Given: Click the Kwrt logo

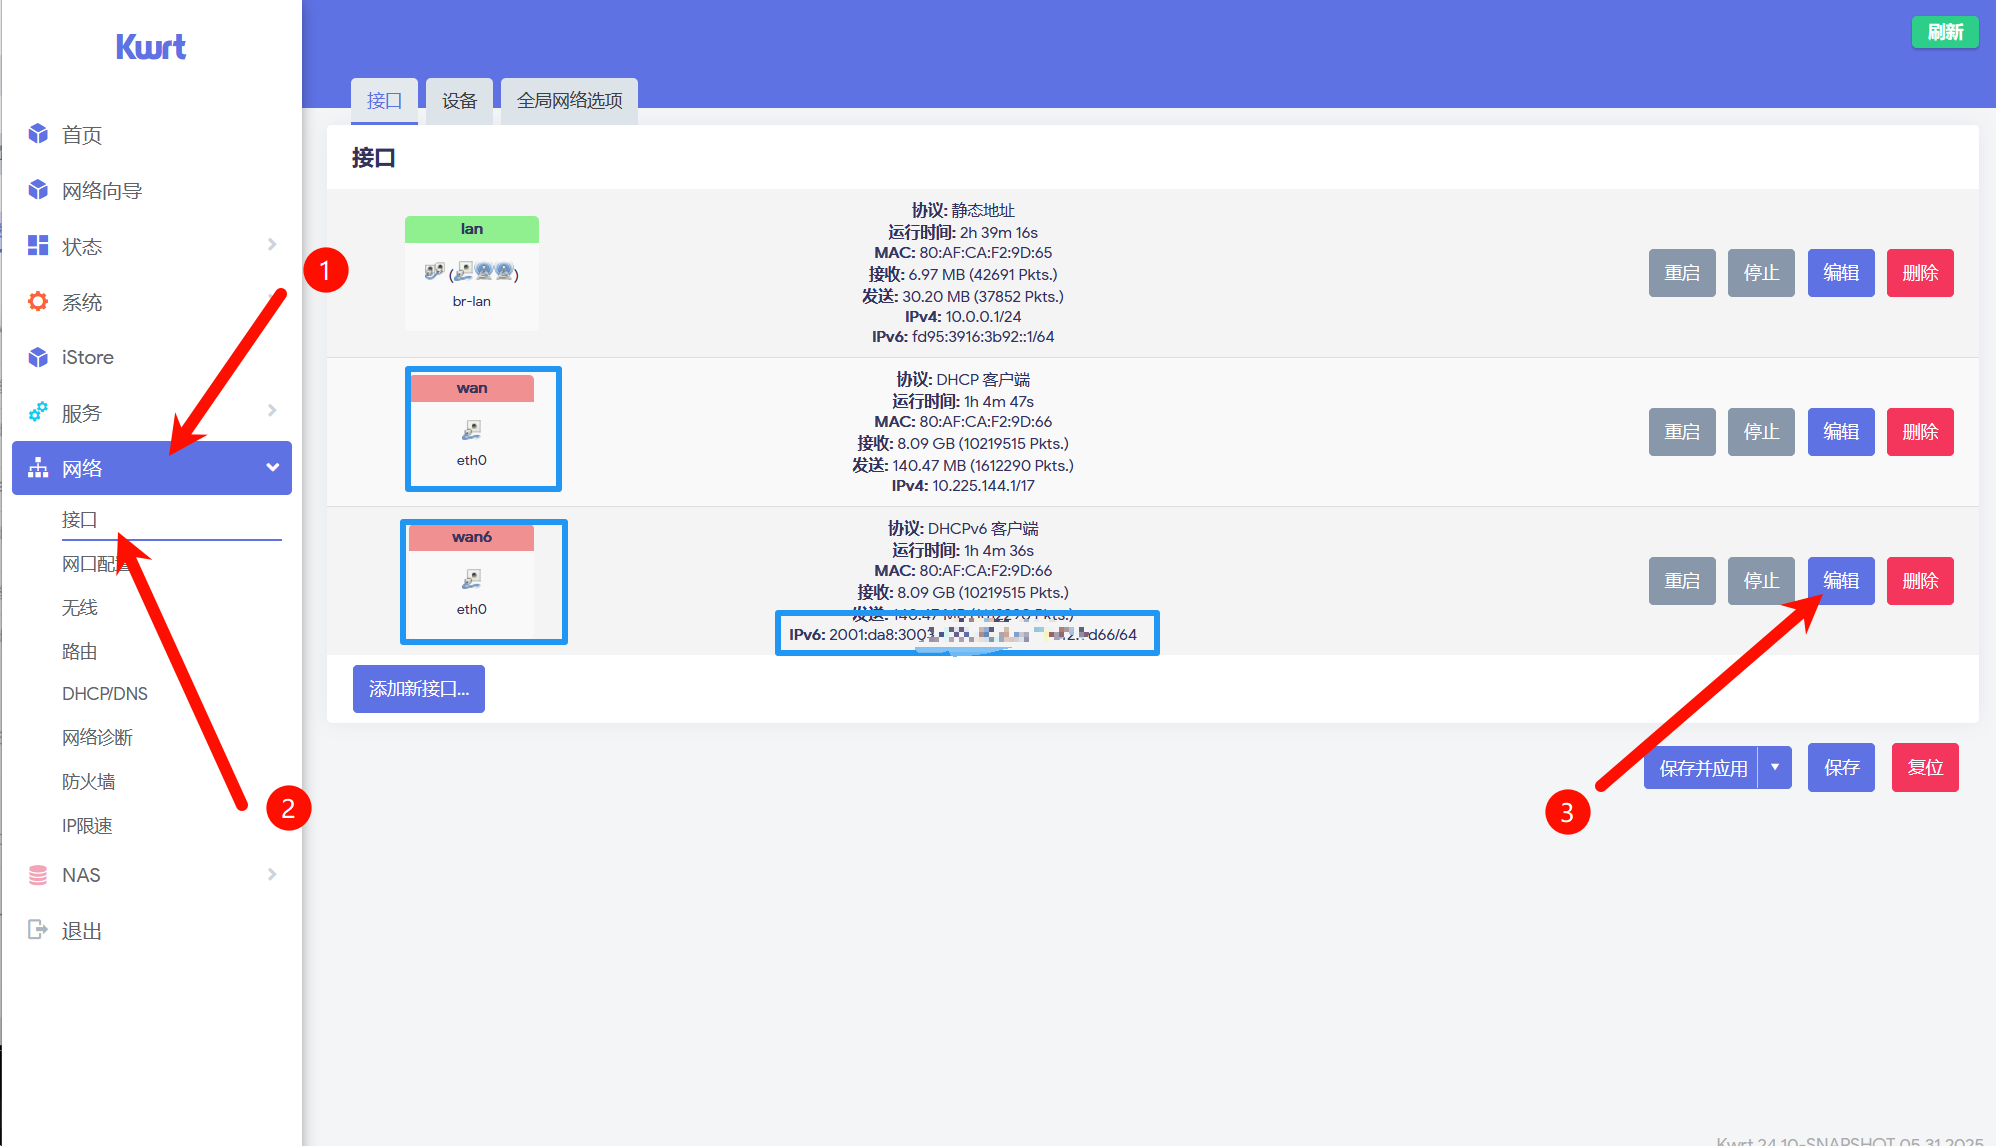Looking at the screenshot, I should click(151, 47).
